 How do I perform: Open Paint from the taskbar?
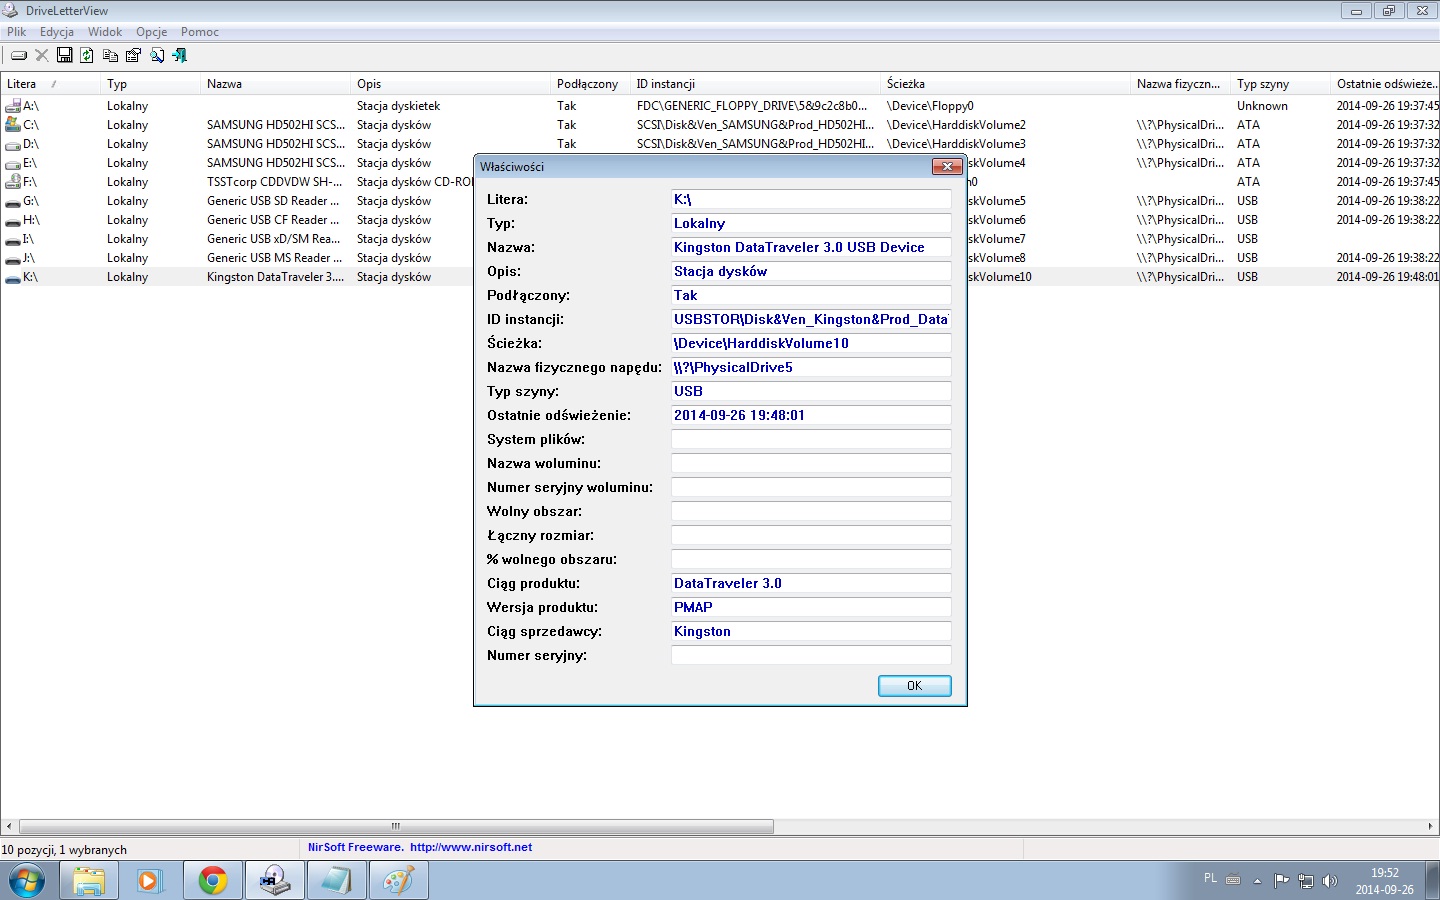click(398, 881)
